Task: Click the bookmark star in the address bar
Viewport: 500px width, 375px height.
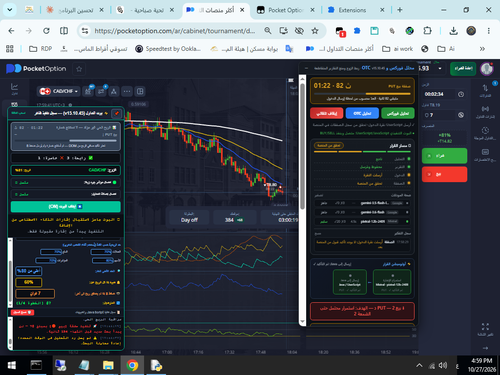Action: 315,31
